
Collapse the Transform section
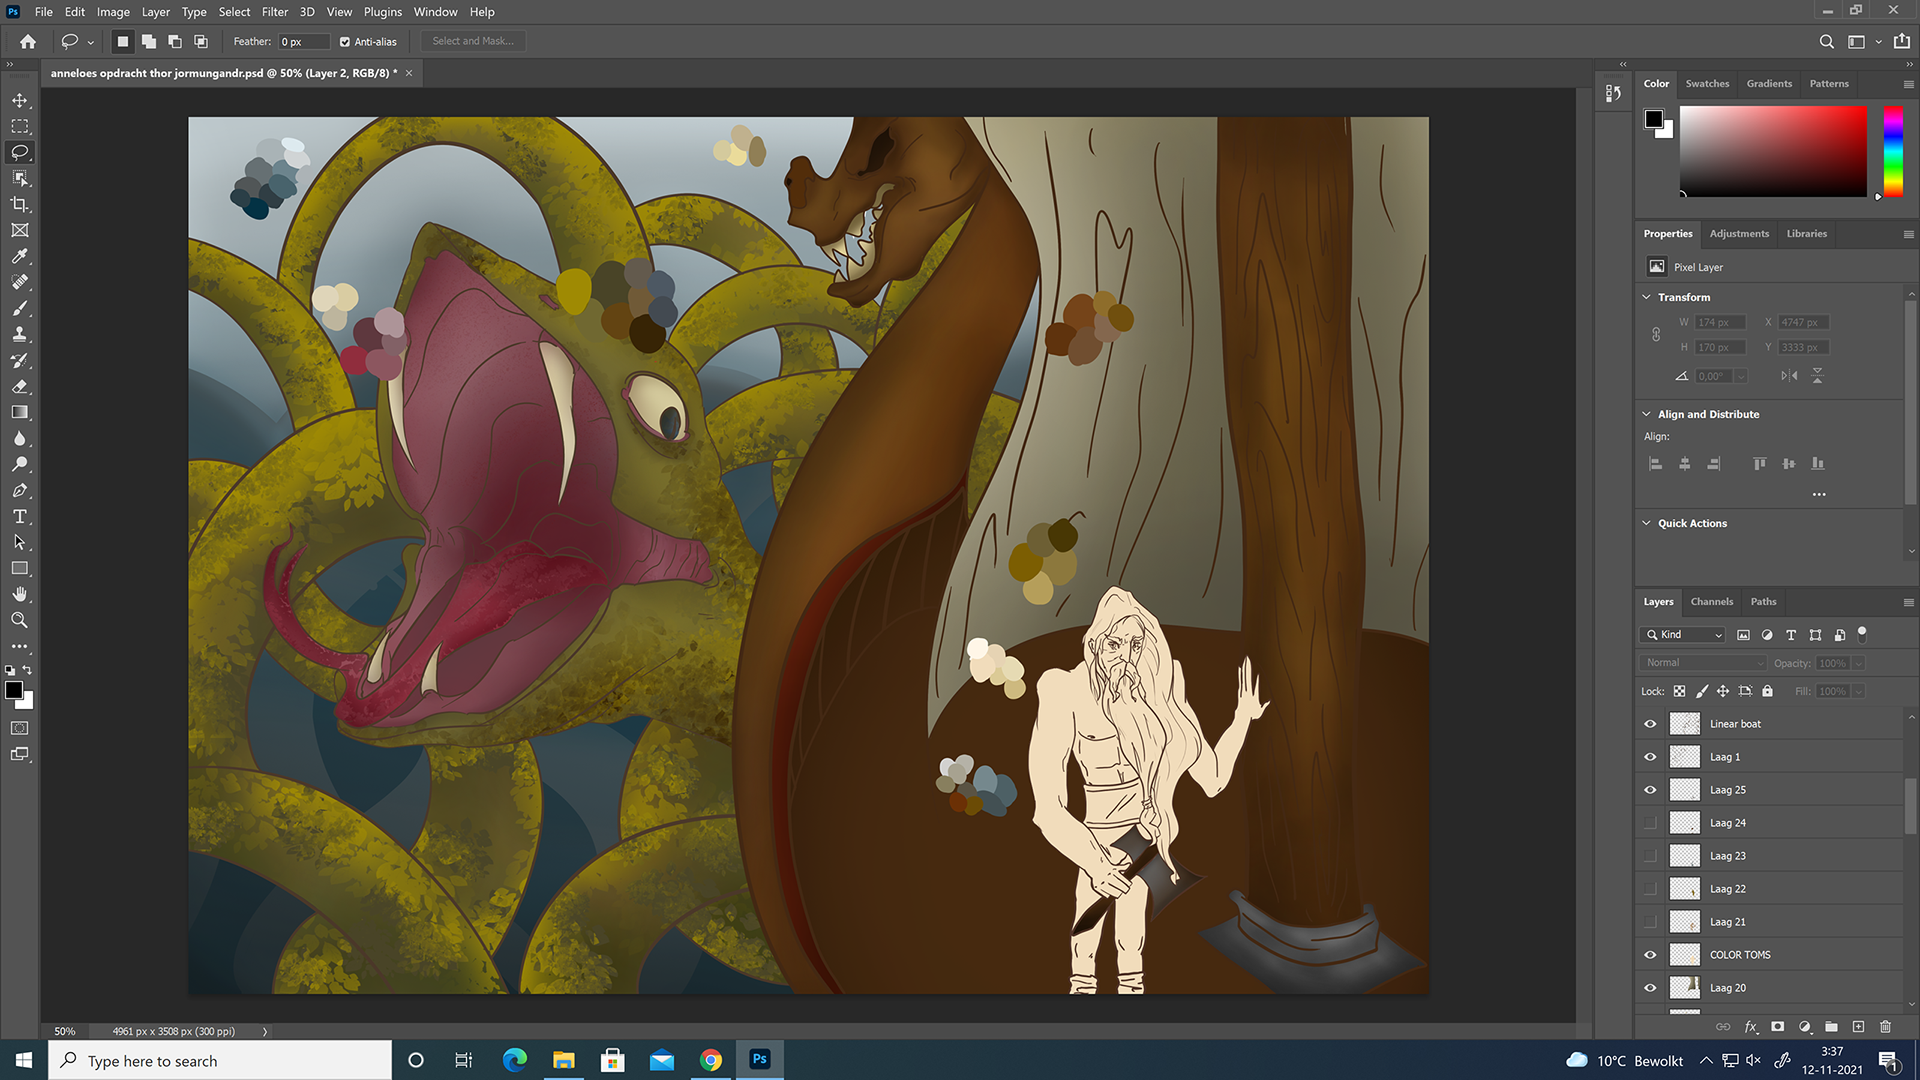coord(1646,297)
